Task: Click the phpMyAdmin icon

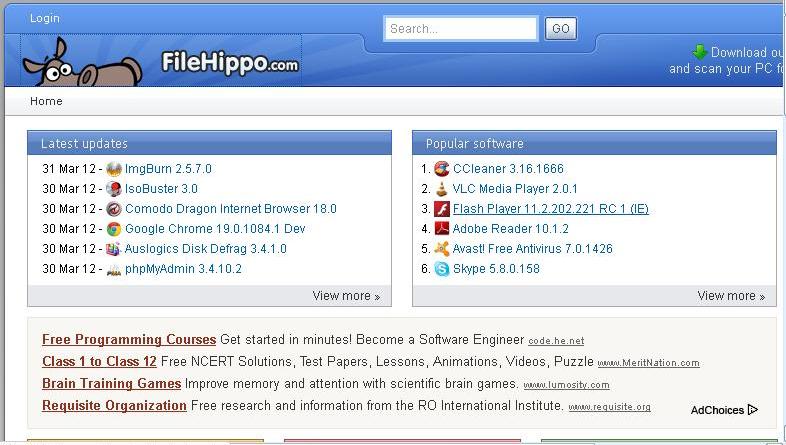Action: point(114,270)
